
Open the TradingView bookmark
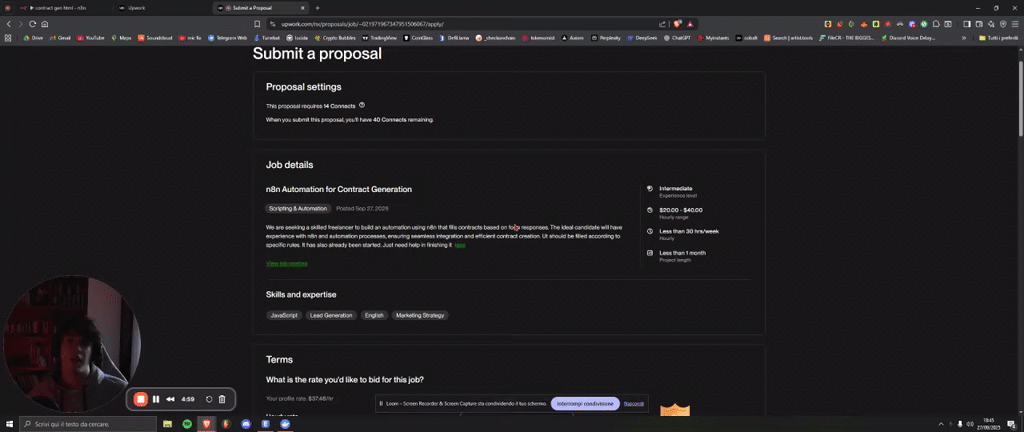[x=380, y=38]
